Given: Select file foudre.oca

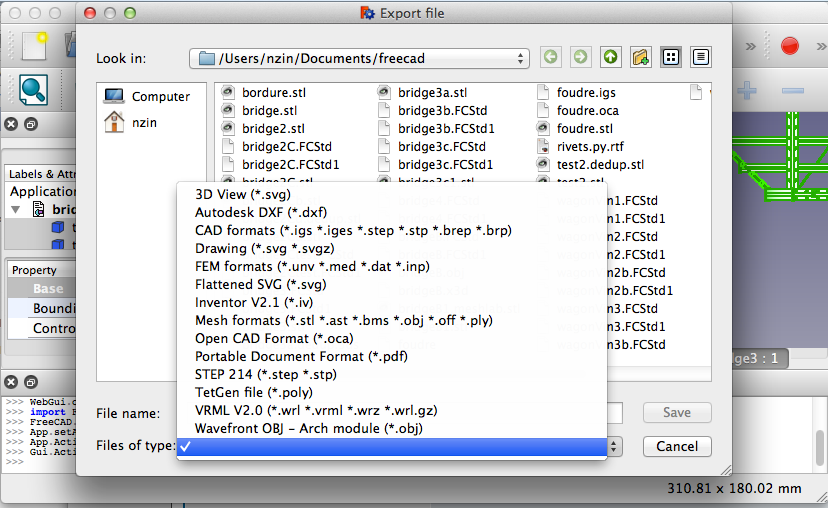Looking at the screenshot, I should [x=578, y=110].
